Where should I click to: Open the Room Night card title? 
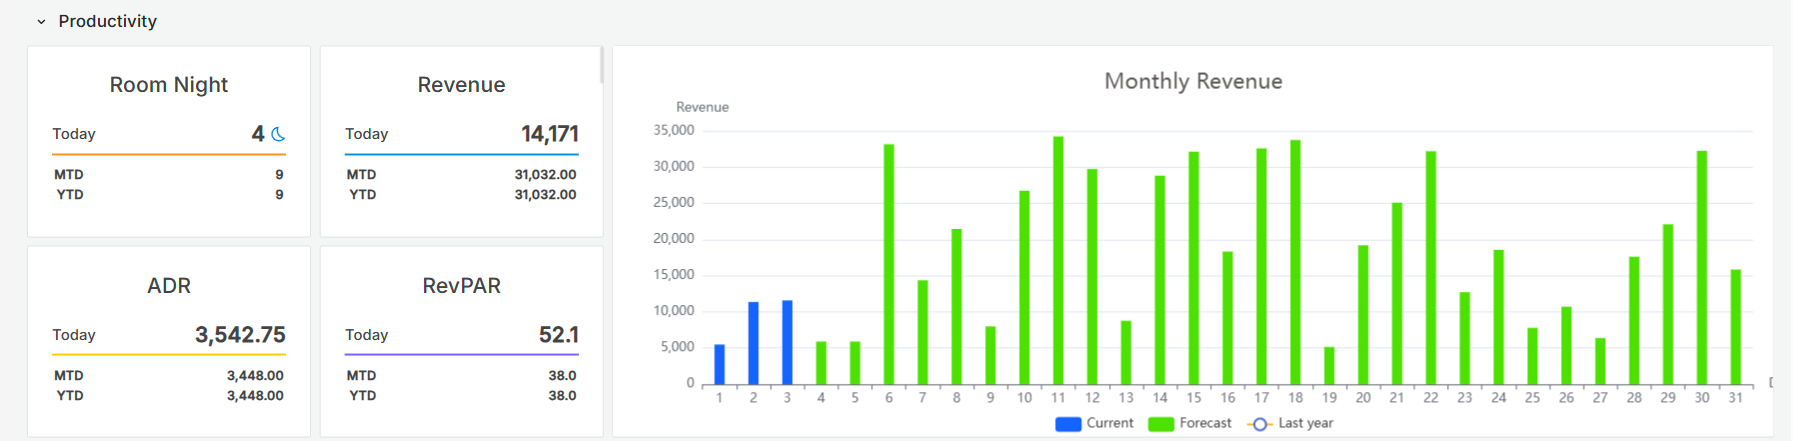169,85
